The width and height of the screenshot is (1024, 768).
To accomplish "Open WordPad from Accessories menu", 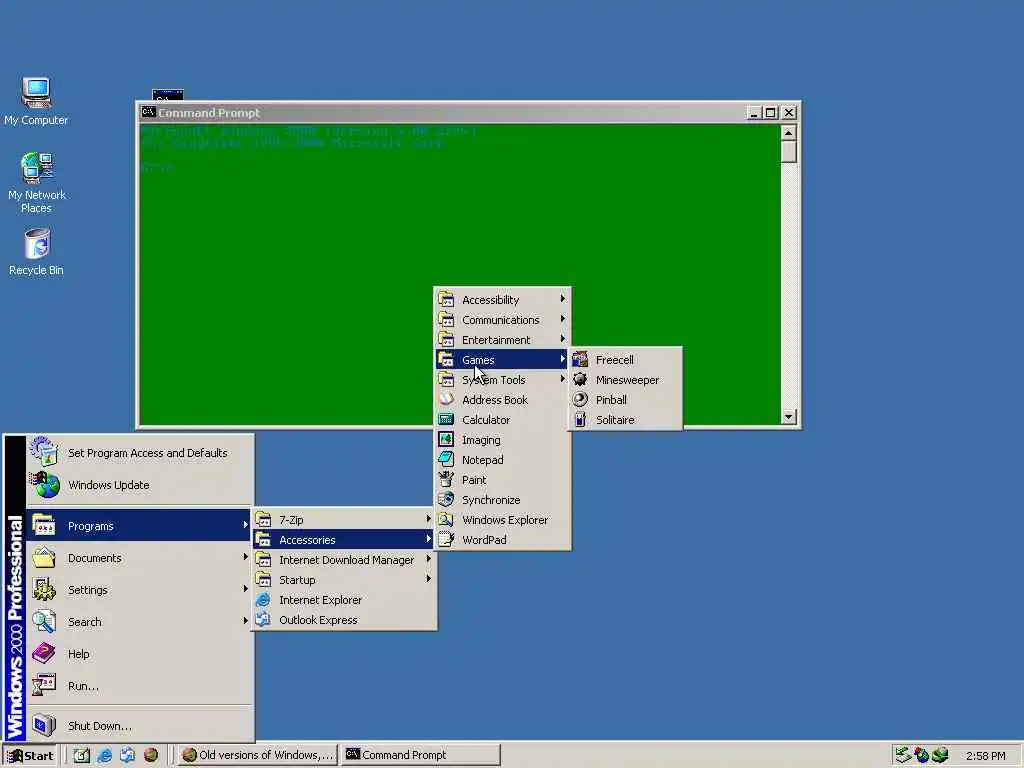I will (x=502, y=540).
